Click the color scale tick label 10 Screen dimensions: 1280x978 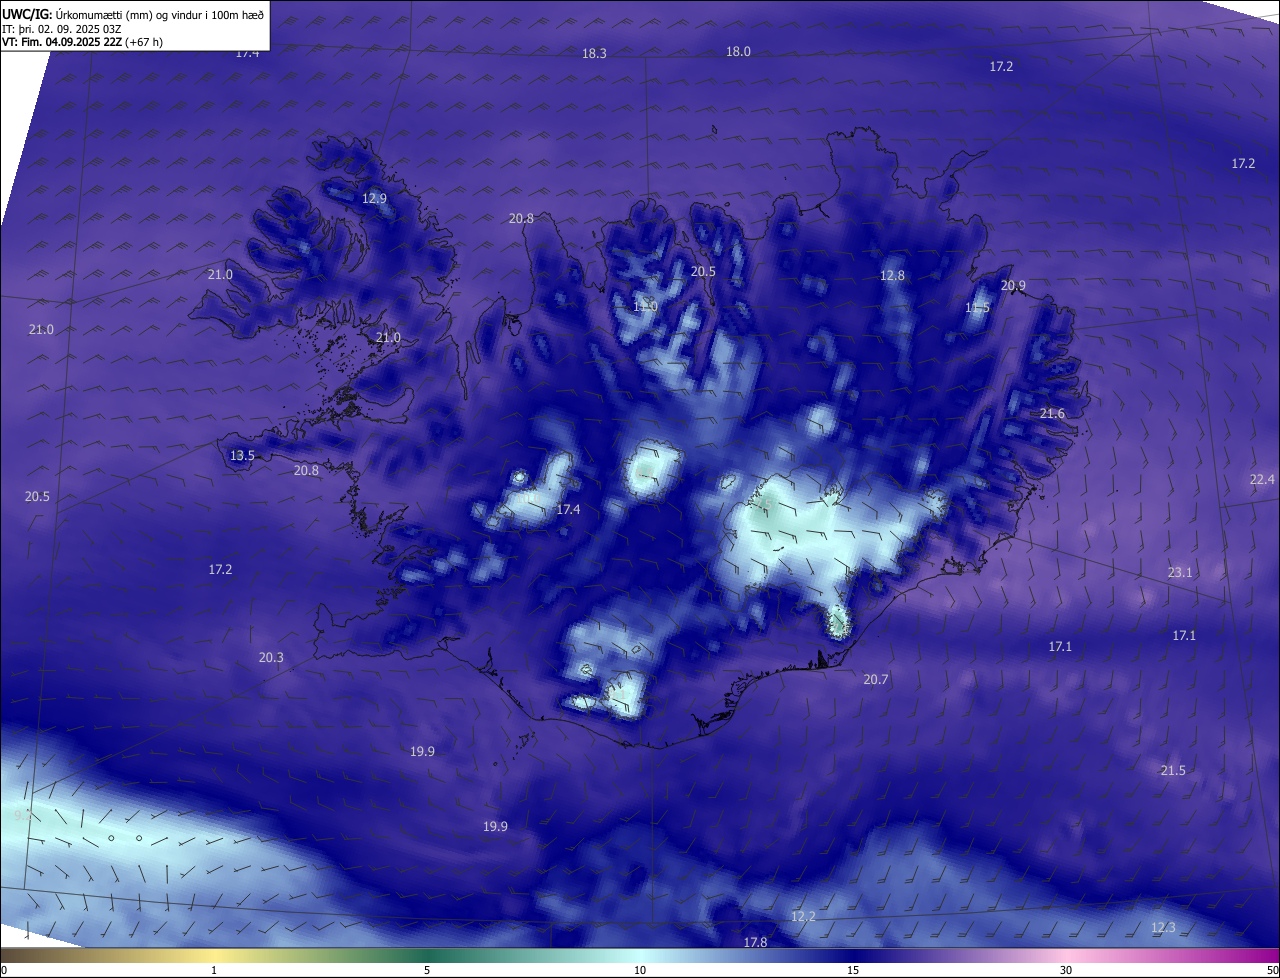pos(640,970)
